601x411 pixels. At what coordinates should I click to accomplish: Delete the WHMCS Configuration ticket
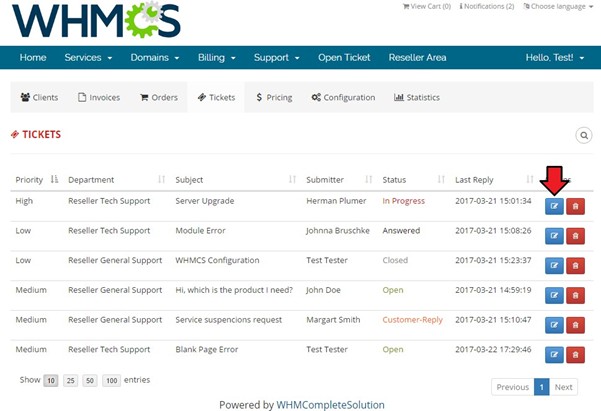click(x=576, y=265)
